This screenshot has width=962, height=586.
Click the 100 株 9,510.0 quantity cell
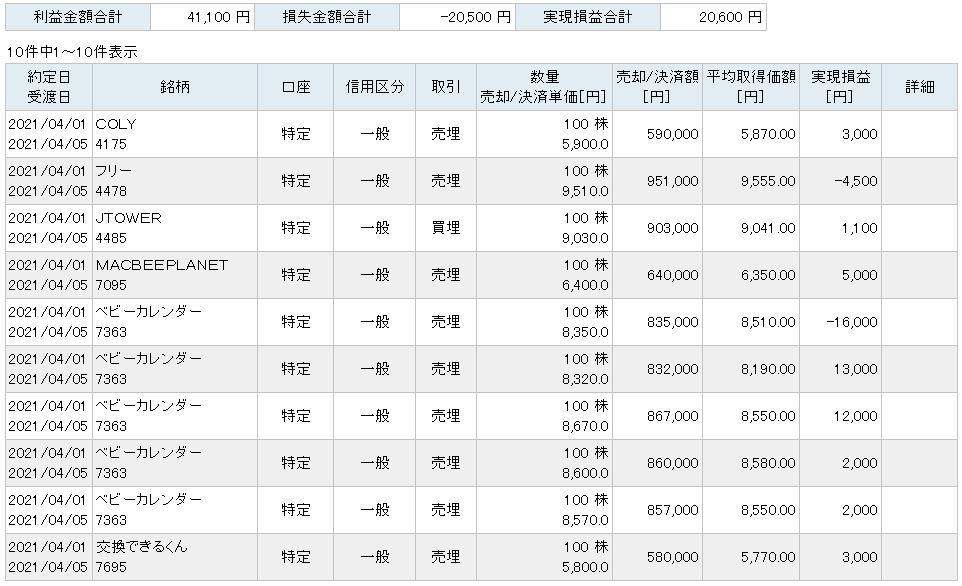point(544,181)
